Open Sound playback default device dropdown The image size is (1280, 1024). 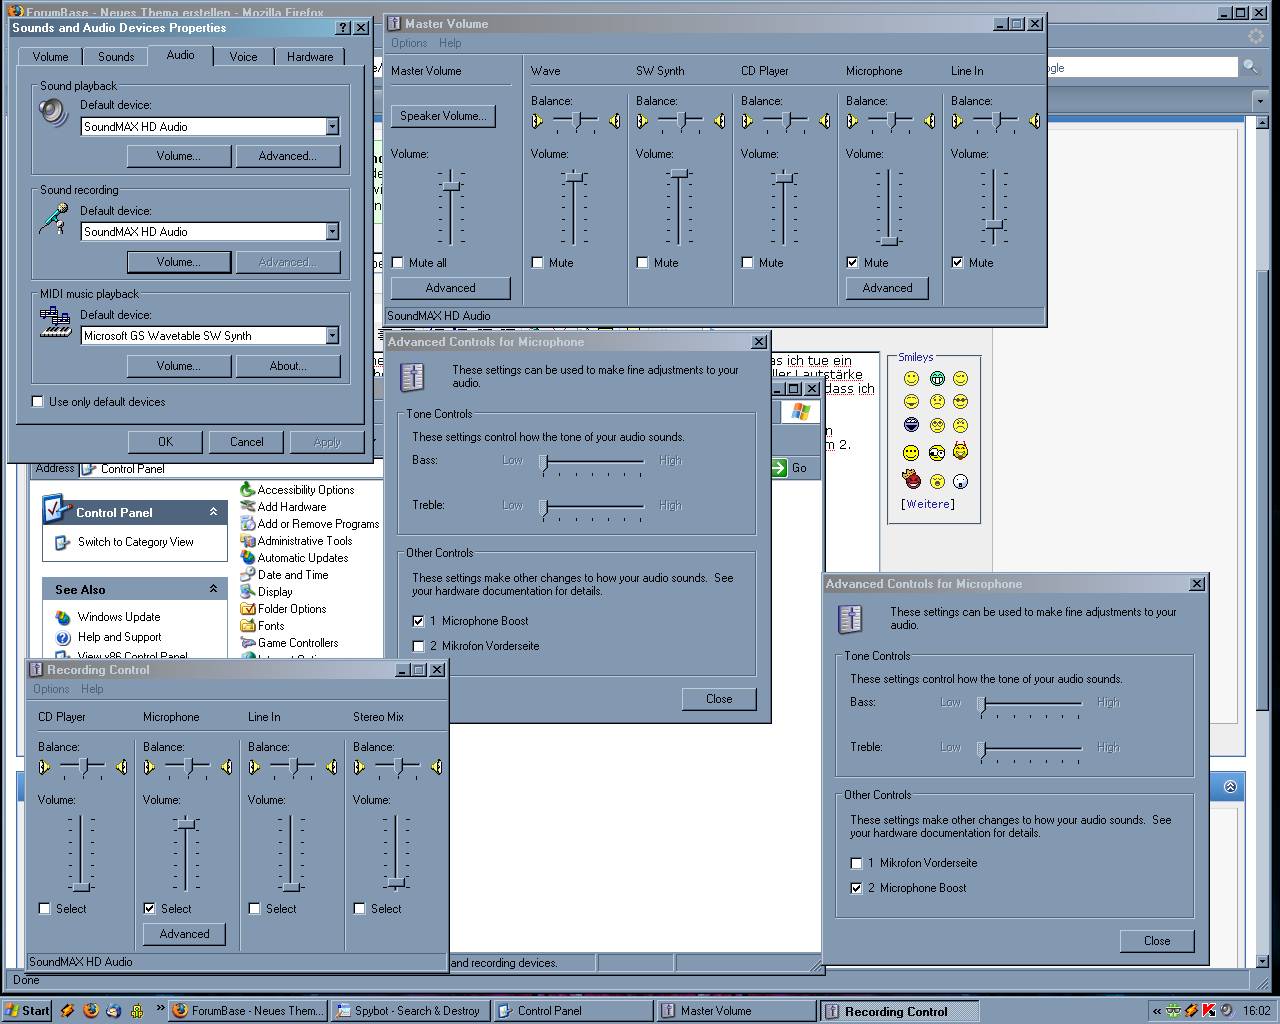[332, 127]
